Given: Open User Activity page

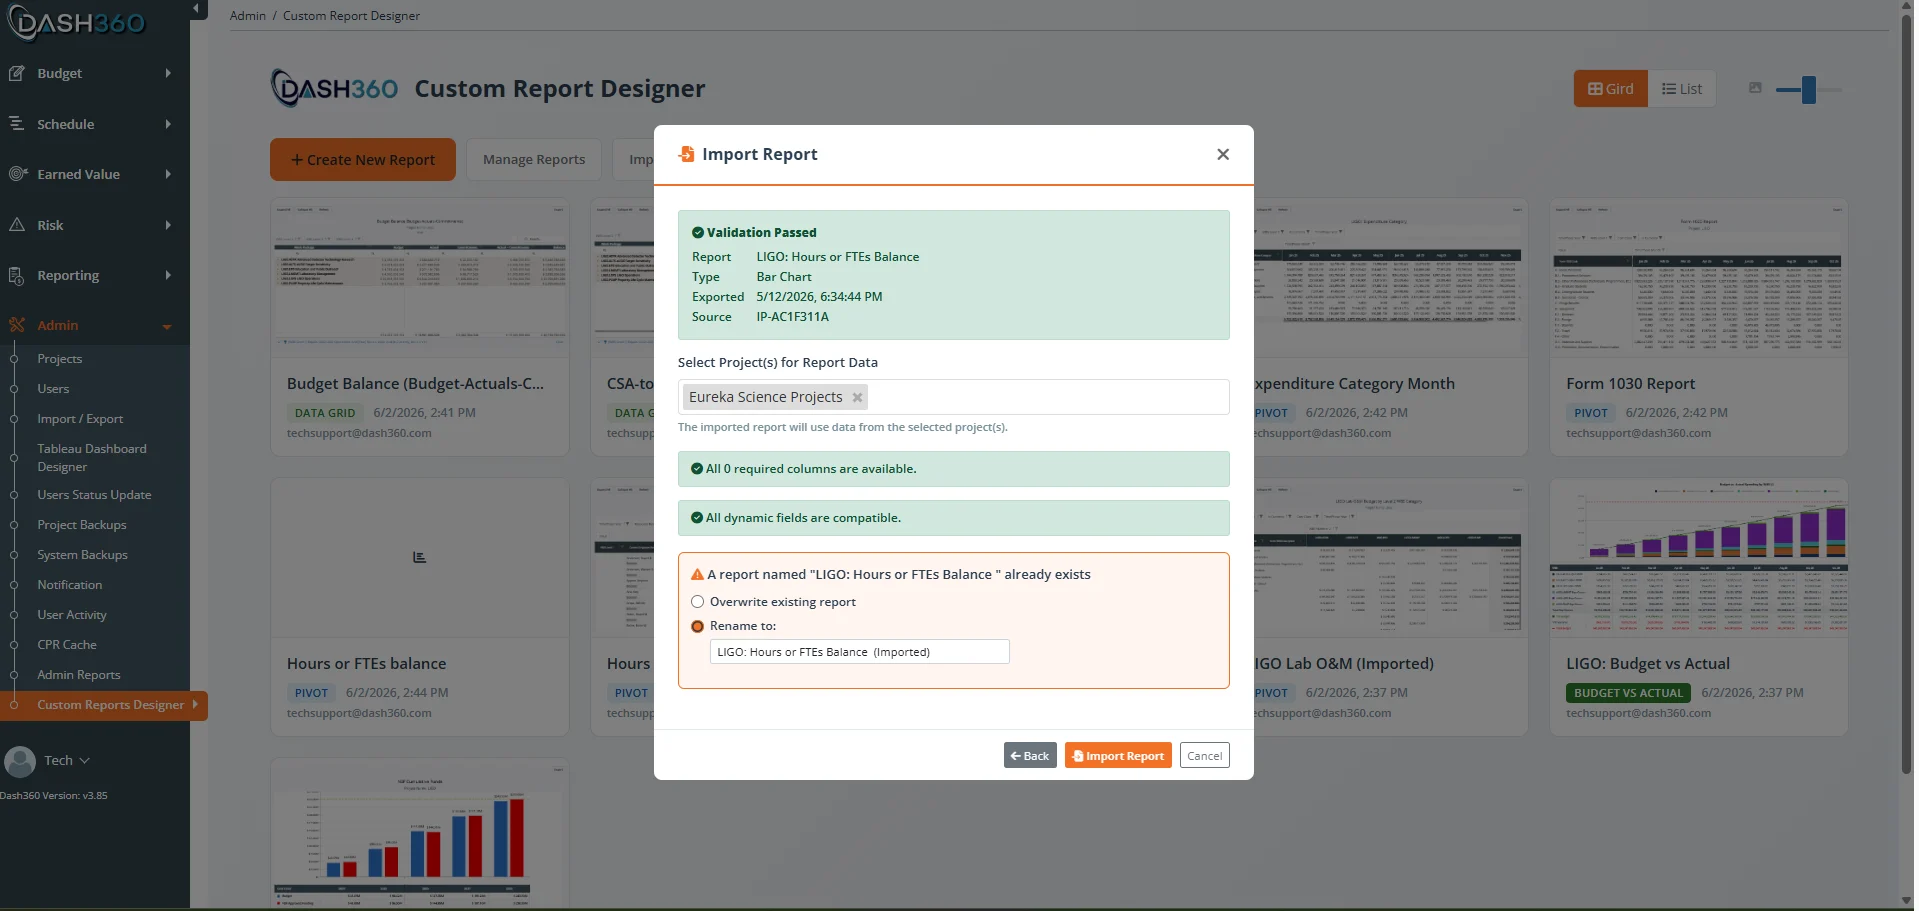Looking at the screenshot, I should click(x=72, y=615).
